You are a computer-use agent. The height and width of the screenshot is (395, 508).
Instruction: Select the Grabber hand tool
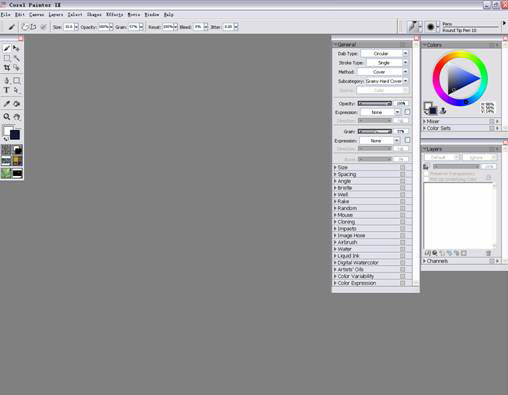tap(17, 117)
